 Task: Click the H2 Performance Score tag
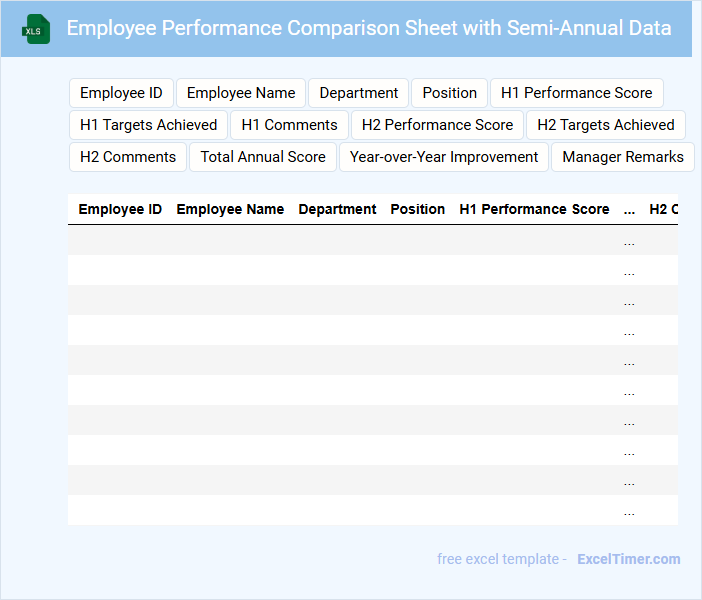[437, 125]
